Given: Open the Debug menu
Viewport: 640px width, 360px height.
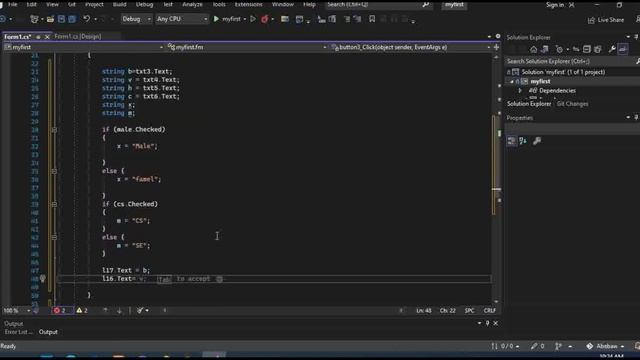Looking at the screenshot, I should pyautogui.click(x=144, y=4).
